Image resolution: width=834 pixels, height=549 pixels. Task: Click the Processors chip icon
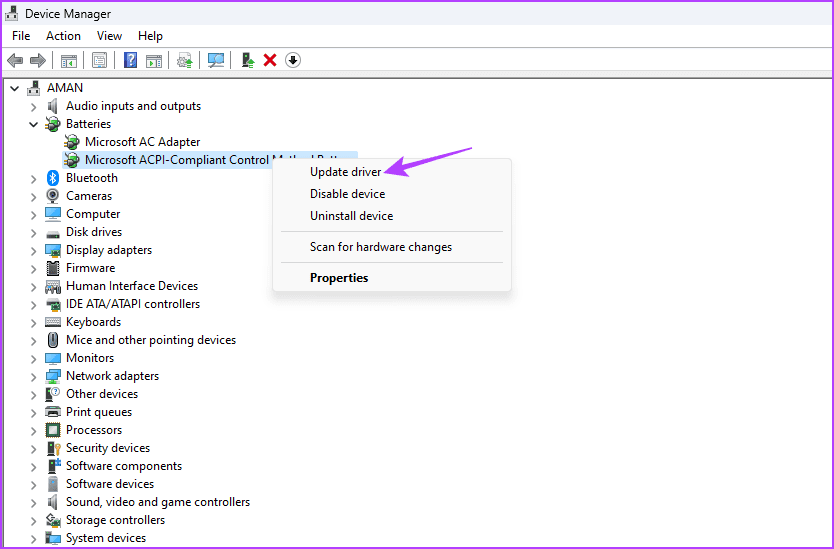click(x=53, y=430)
